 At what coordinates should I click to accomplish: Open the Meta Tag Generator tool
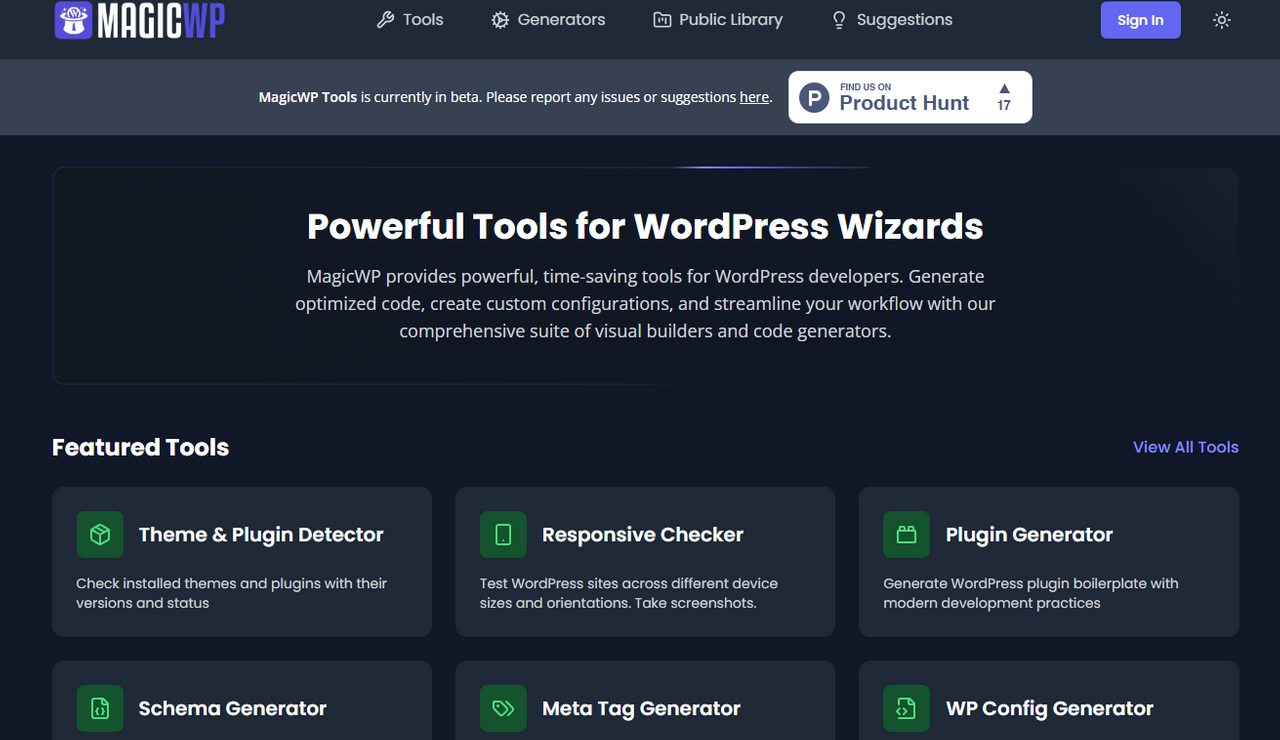645,700
